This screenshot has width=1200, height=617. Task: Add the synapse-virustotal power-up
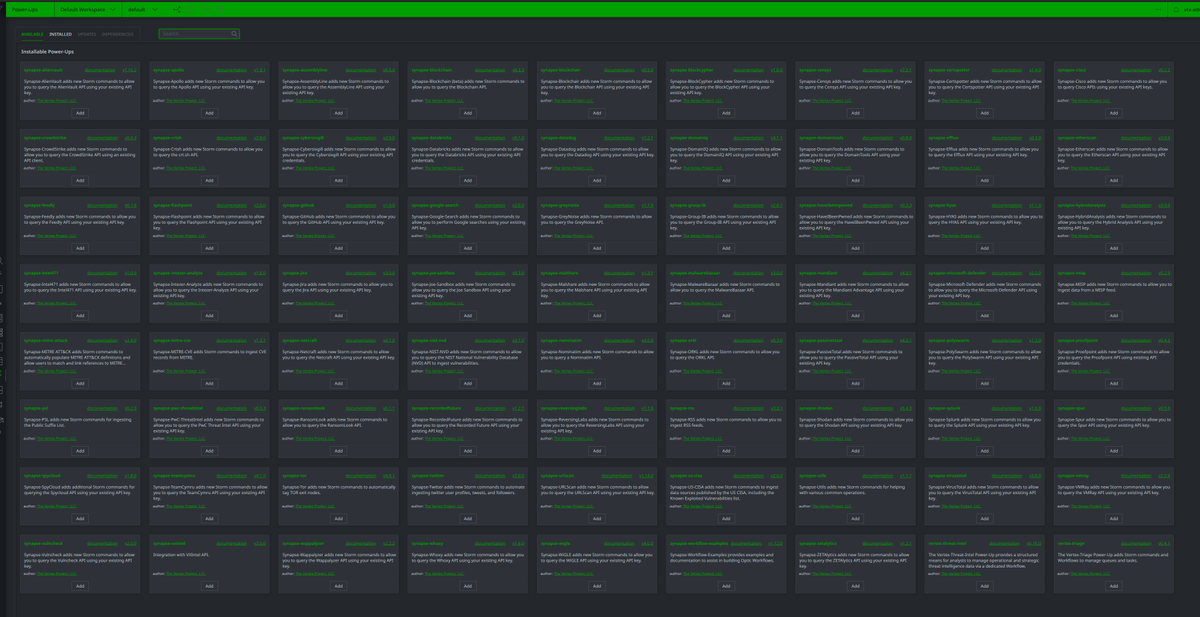click(x=984, y=519)
